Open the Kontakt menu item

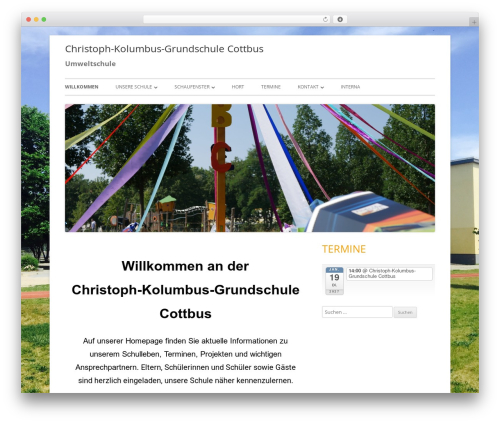coord(308,87)
